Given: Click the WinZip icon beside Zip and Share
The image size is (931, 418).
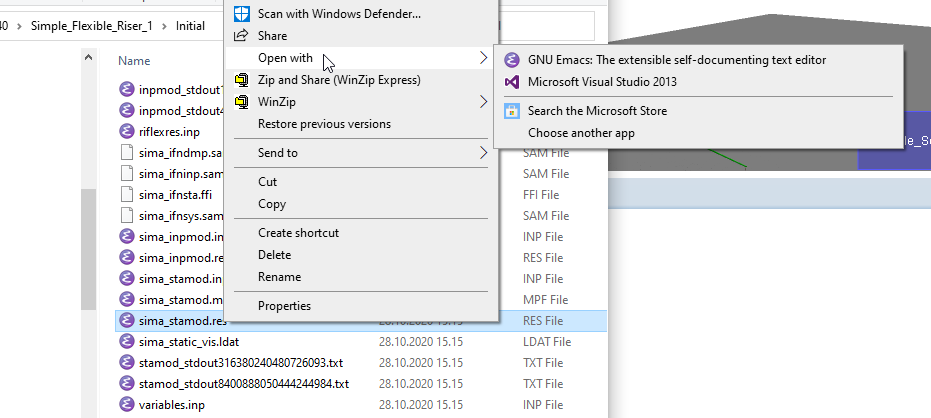Looking at the screenshot, I should 241,80.
